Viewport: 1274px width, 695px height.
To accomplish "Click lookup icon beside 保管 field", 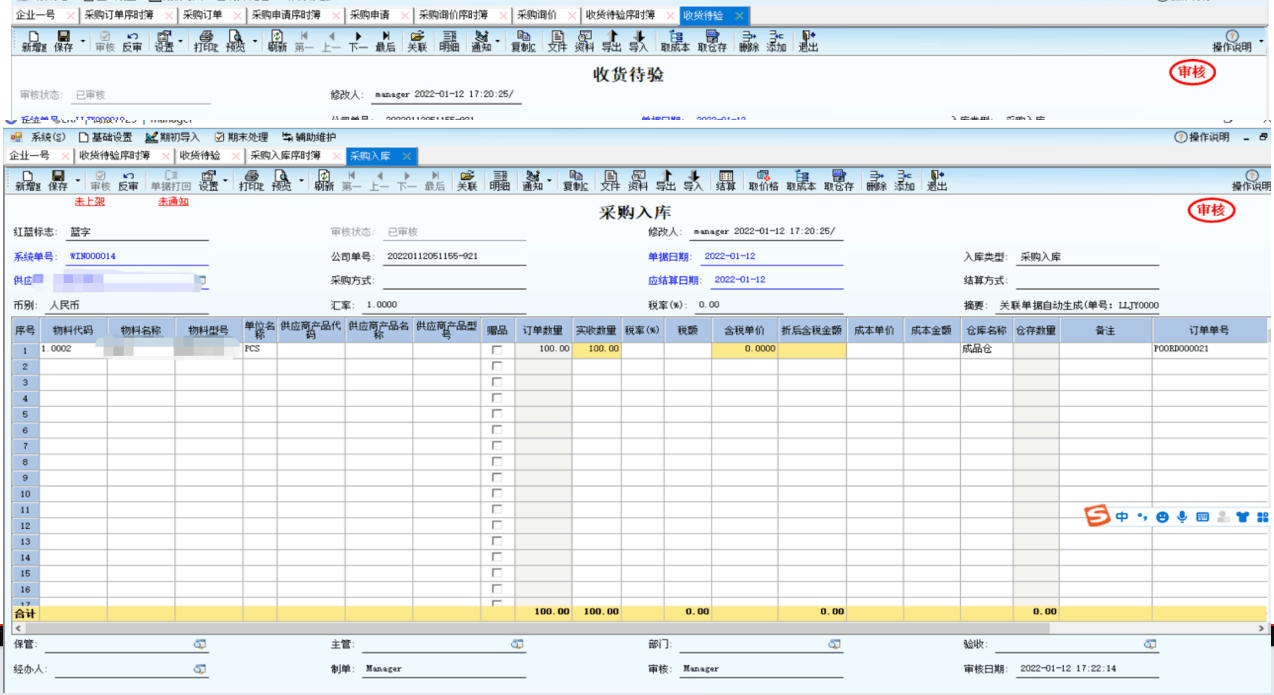I will tap(200, 645).
